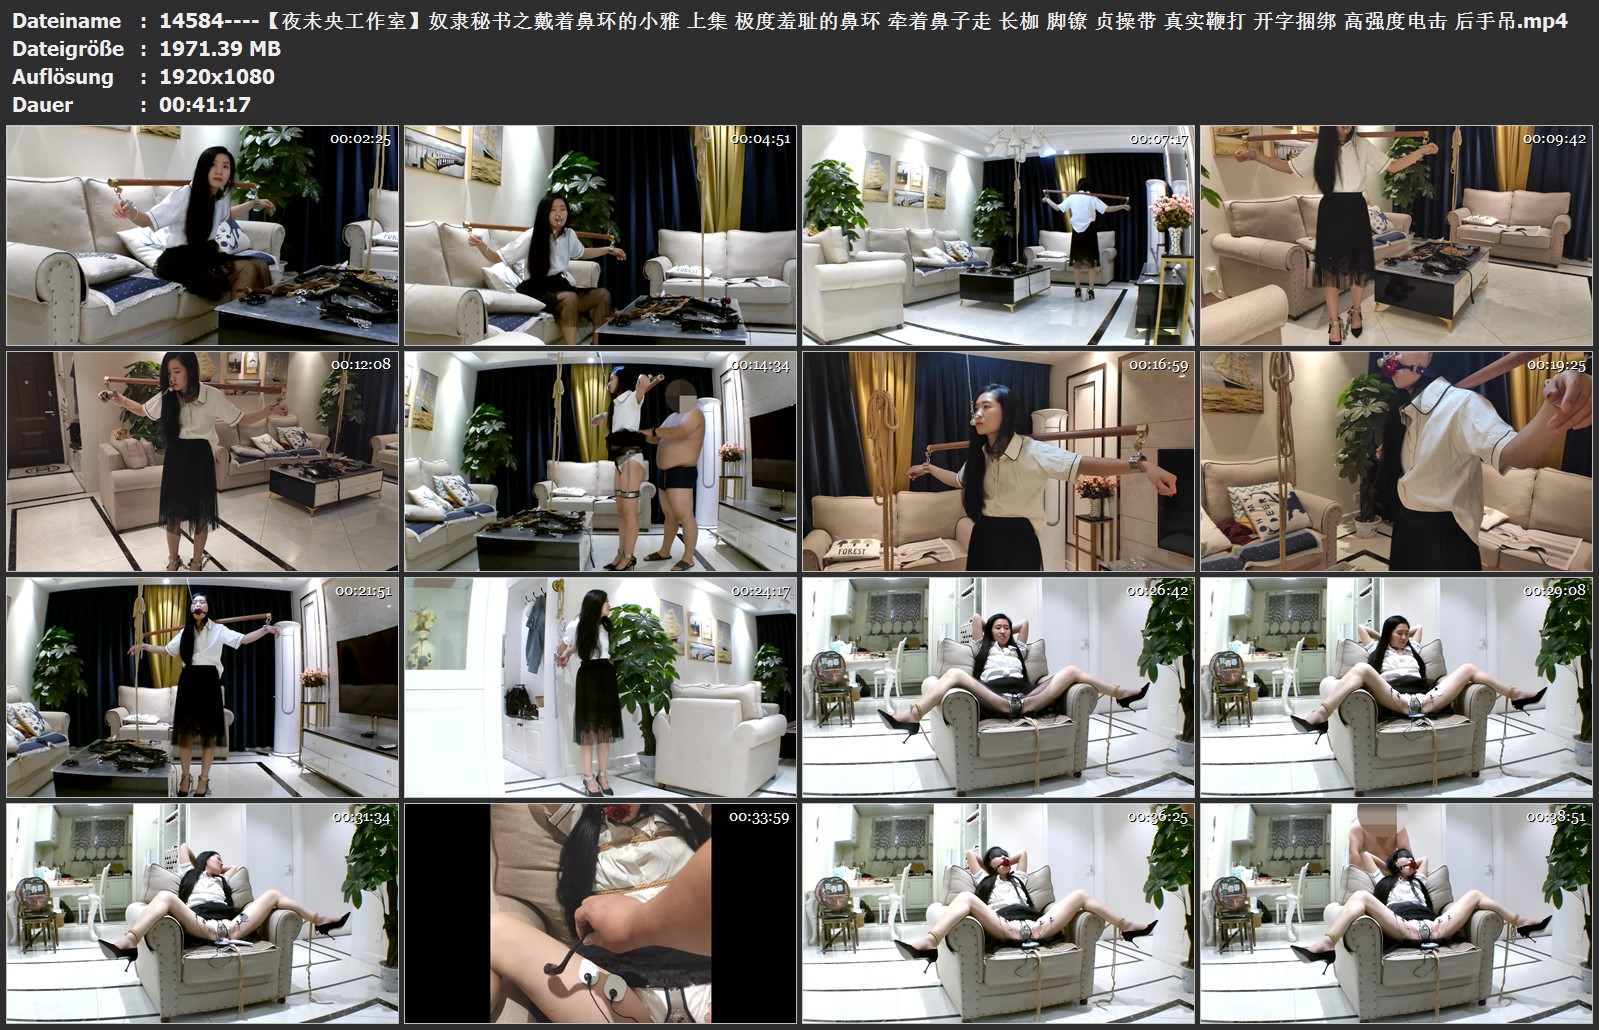
Task: Choose the thumbnail timestamped 00:12:08
Action: (202, 461)
